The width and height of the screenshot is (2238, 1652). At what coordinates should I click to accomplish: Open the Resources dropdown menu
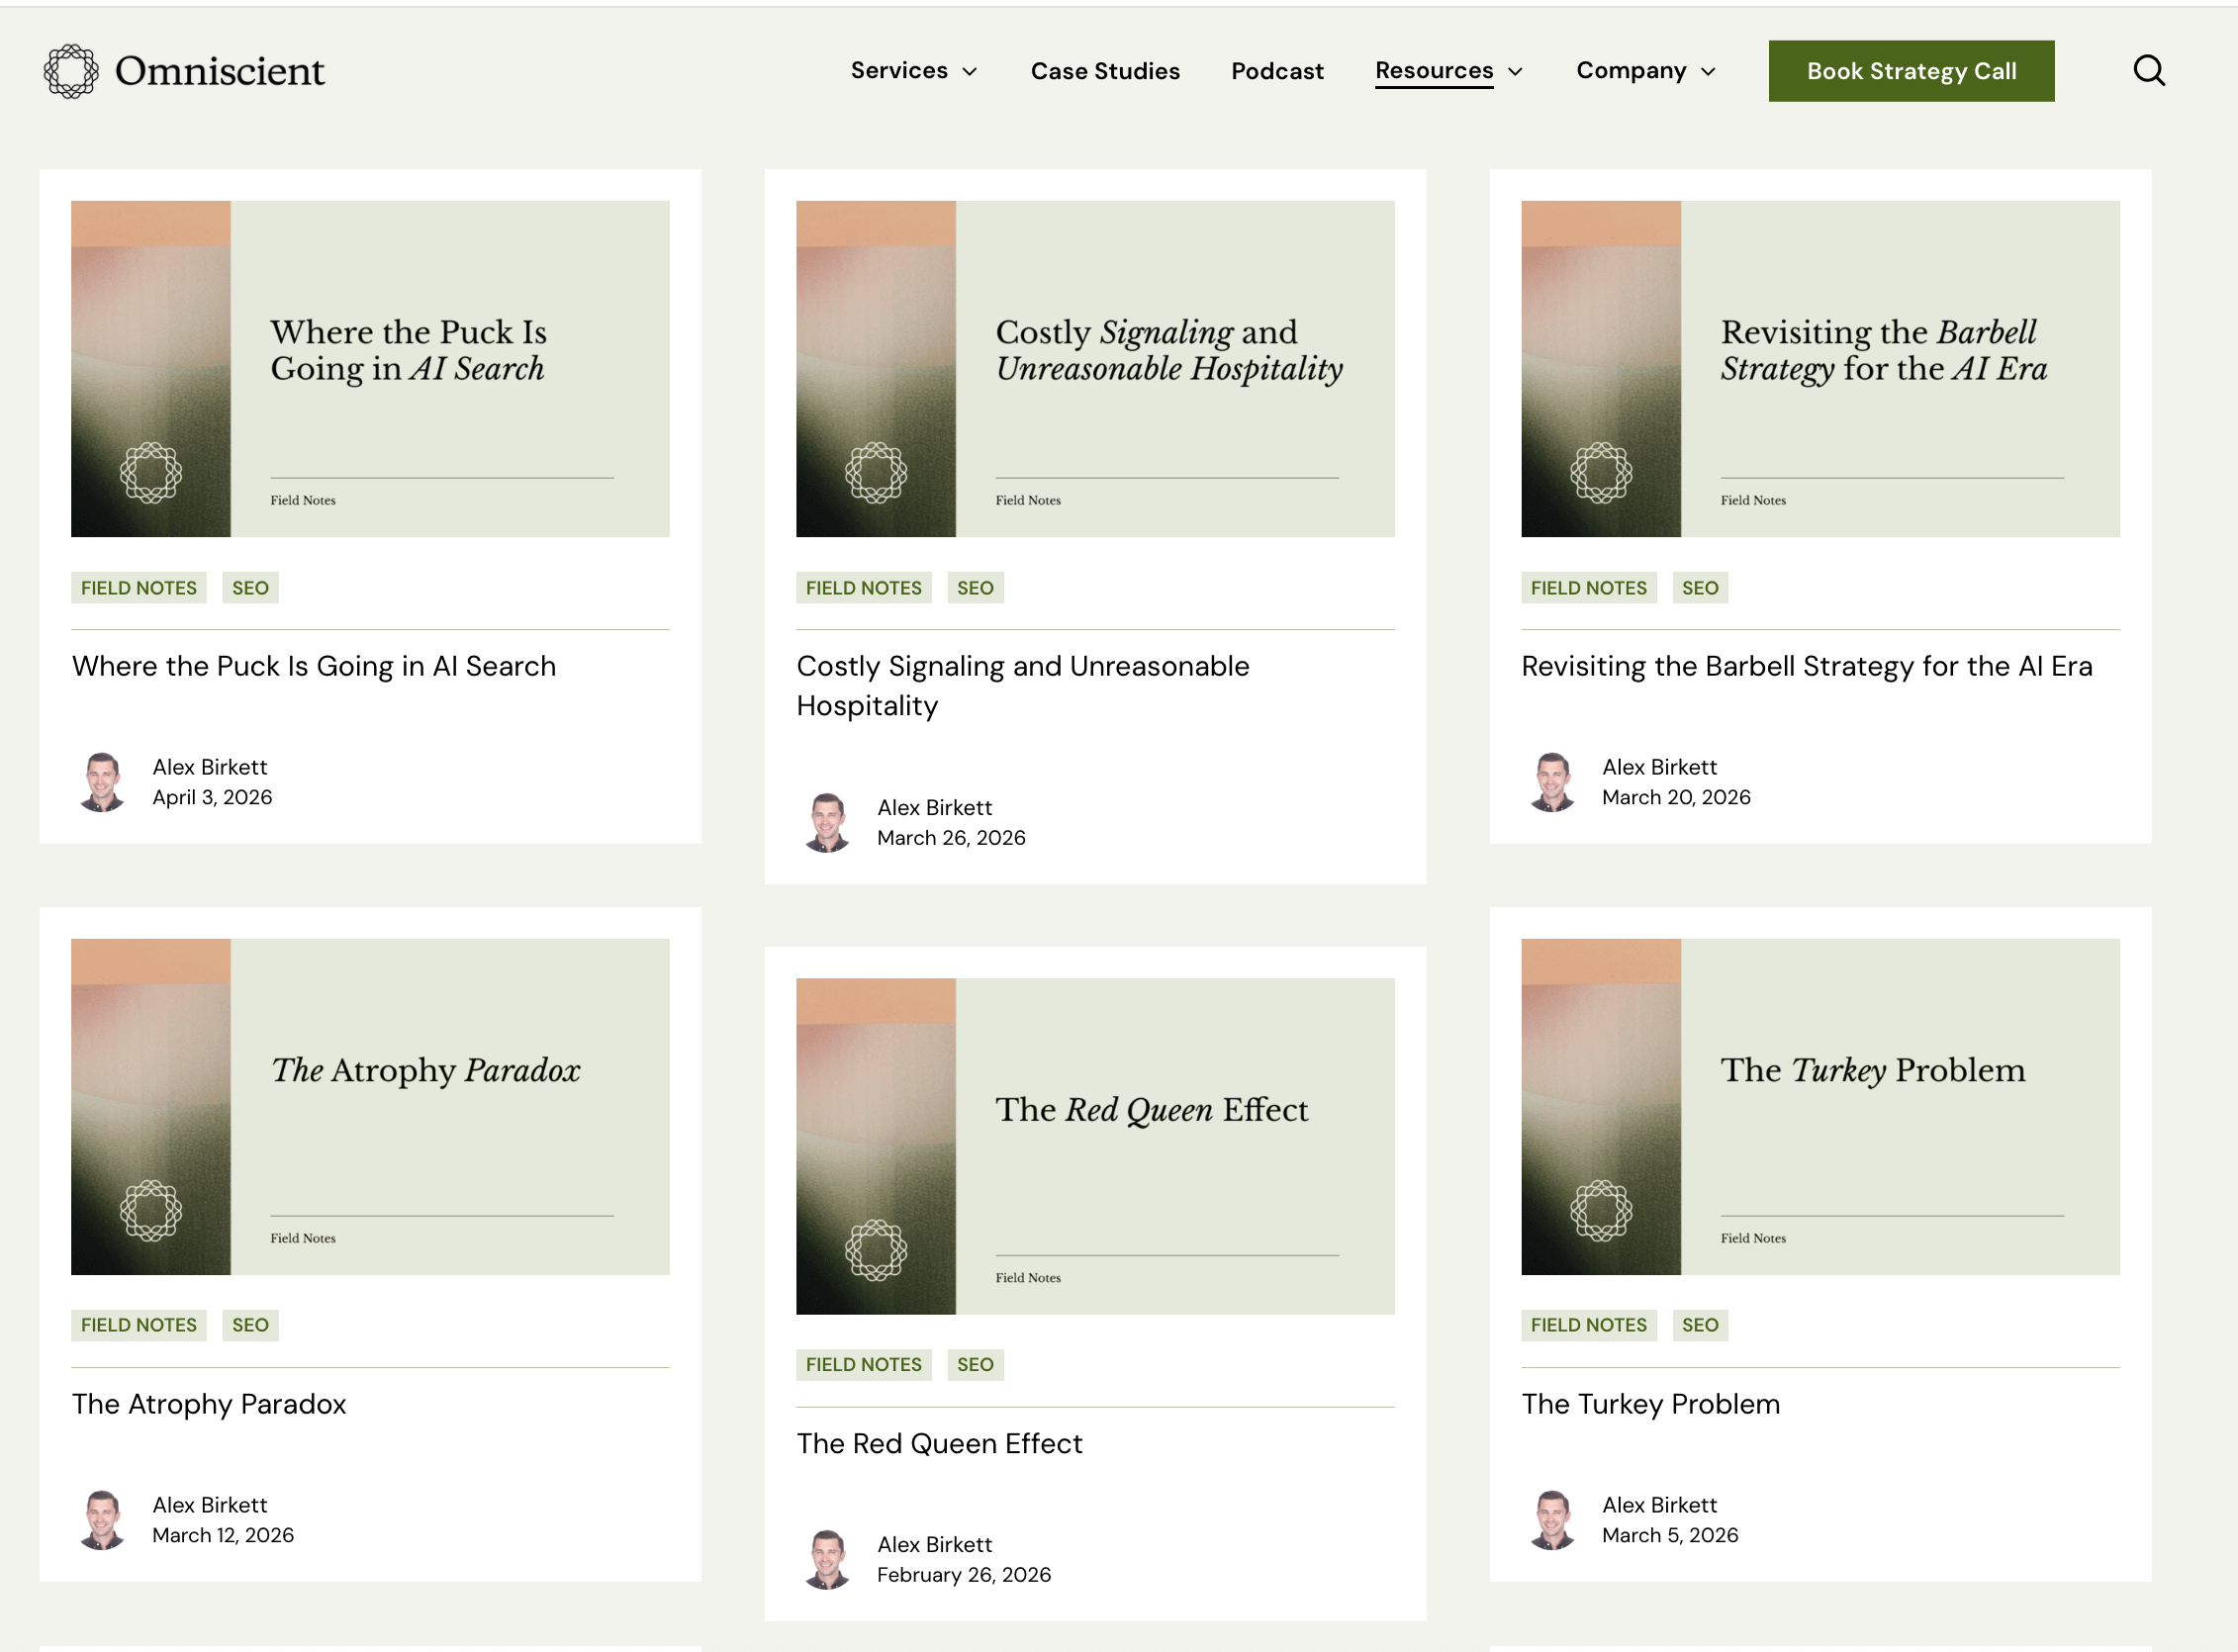[x=1448, y=71]
